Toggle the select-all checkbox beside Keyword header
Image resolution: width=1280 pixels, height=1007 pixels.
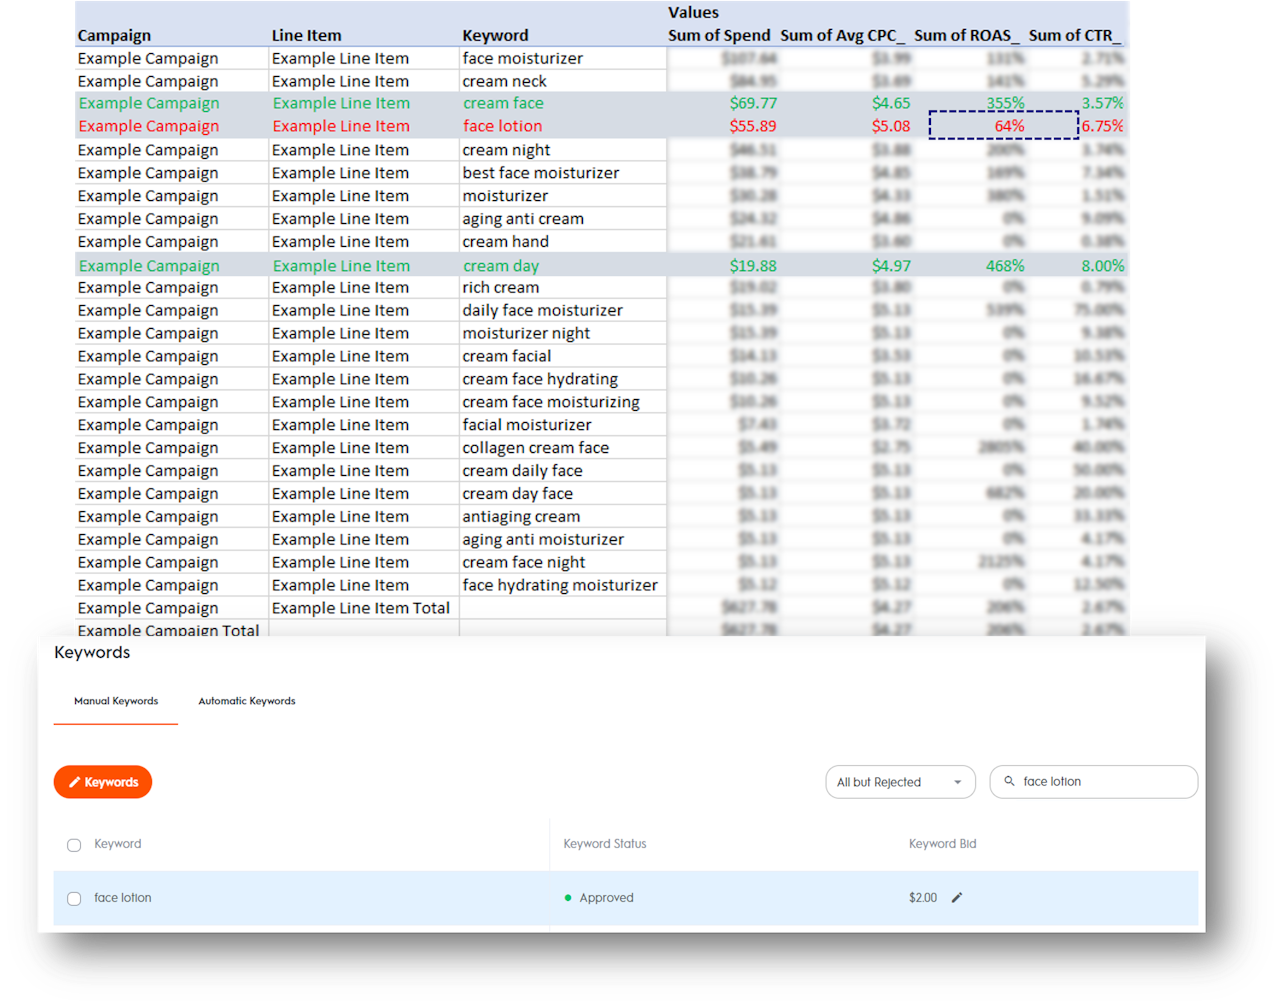pyautogui.click(x=74, y=845)
